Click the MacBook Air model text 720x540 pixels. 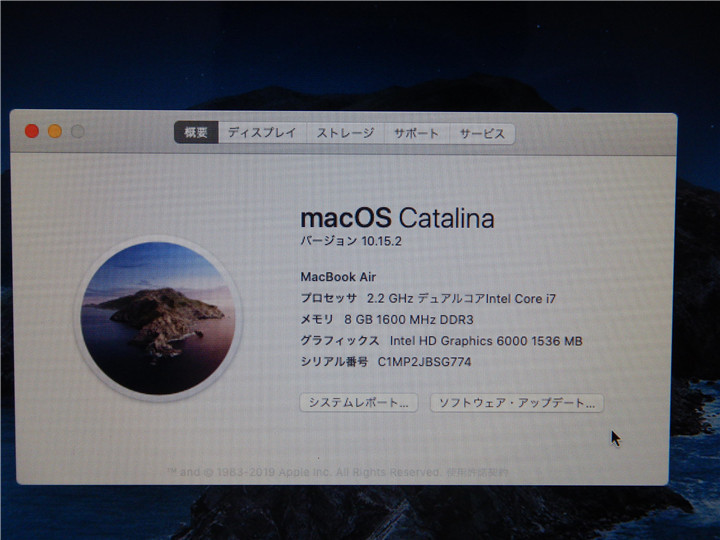[x=338, y=277]
